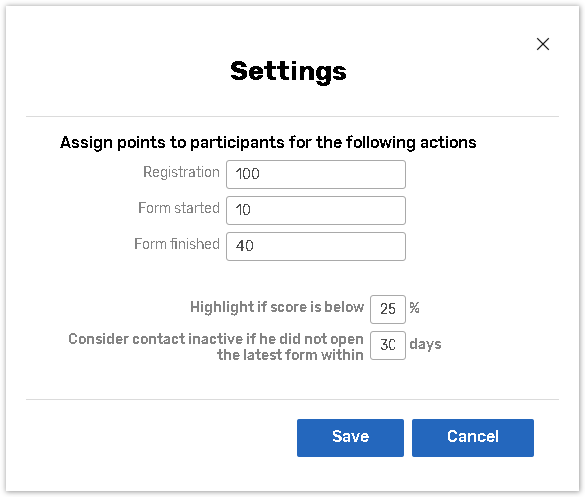Cancel the settings changes
Viewport: 585px width, 497px height.
(x=473, y=438)
